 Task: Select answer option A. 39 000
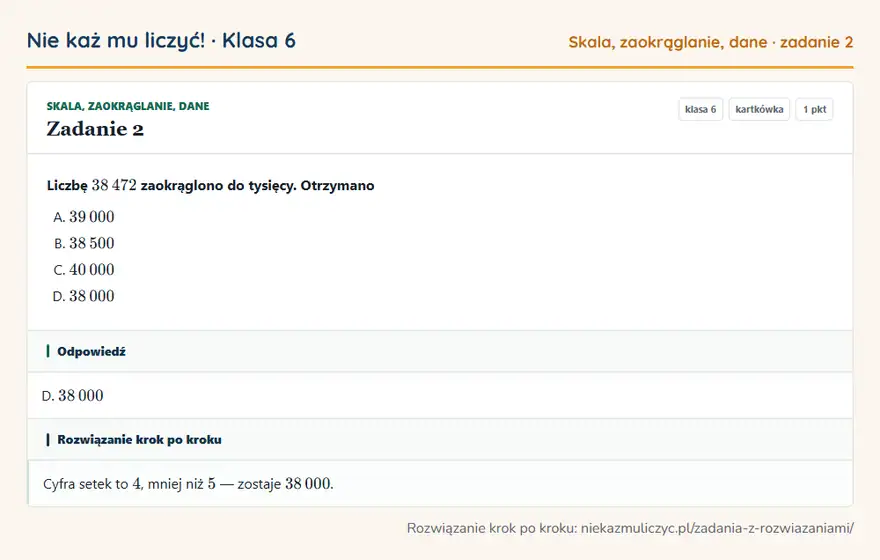click(x=84, y=217)
